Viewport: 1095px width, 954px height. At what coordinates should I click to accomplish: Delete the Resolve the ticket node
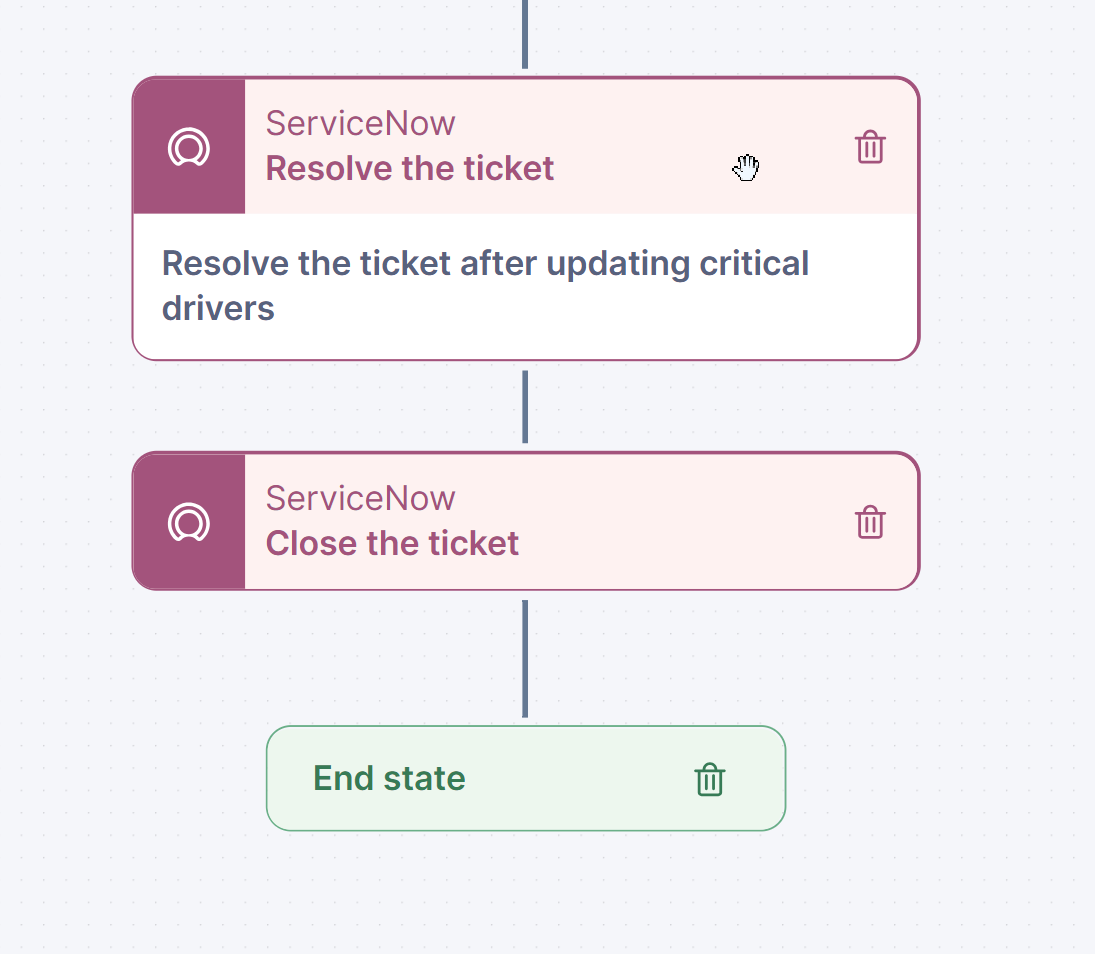[870, 147]
